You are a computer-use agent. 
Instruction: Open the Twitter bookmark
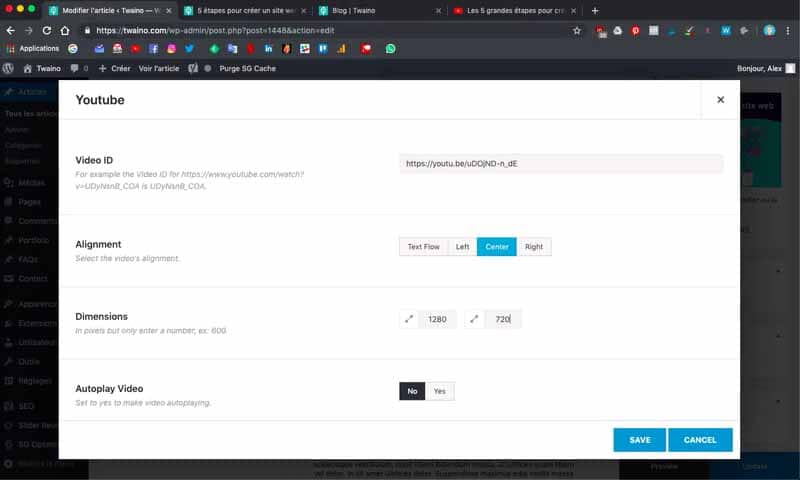click(x=189, y=49)
